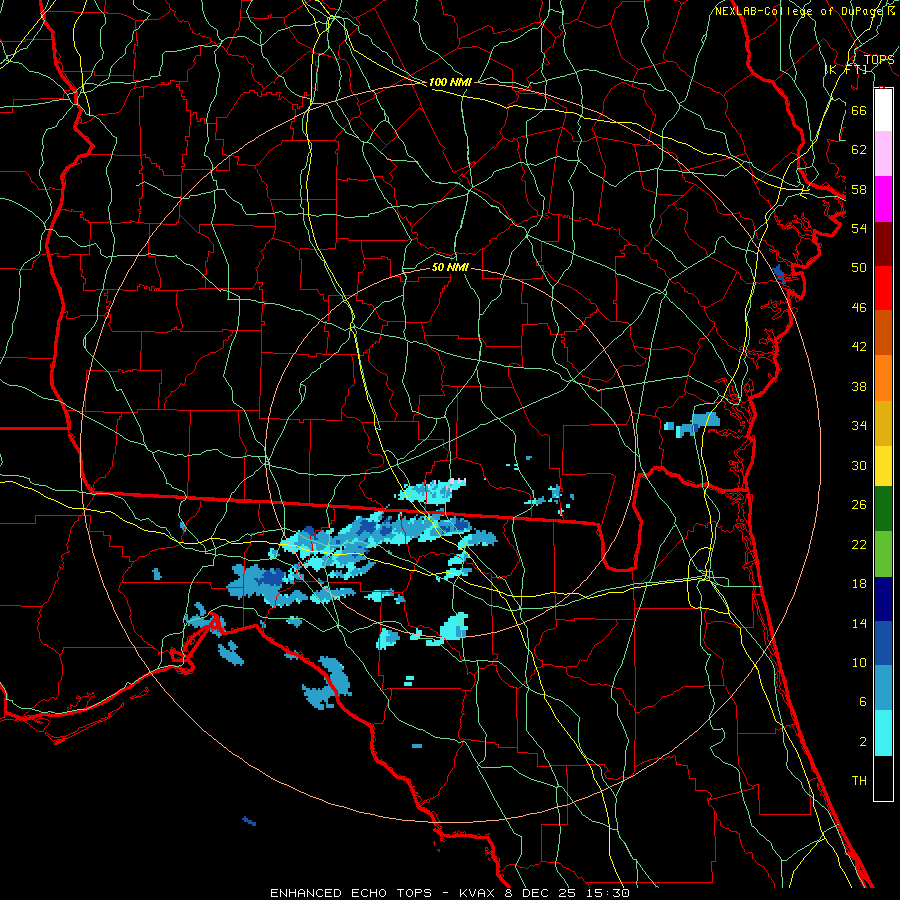The height and width of the screenshot is (900, 900).
Task: Click the legend value 26
Action: (x=859, y=505)
